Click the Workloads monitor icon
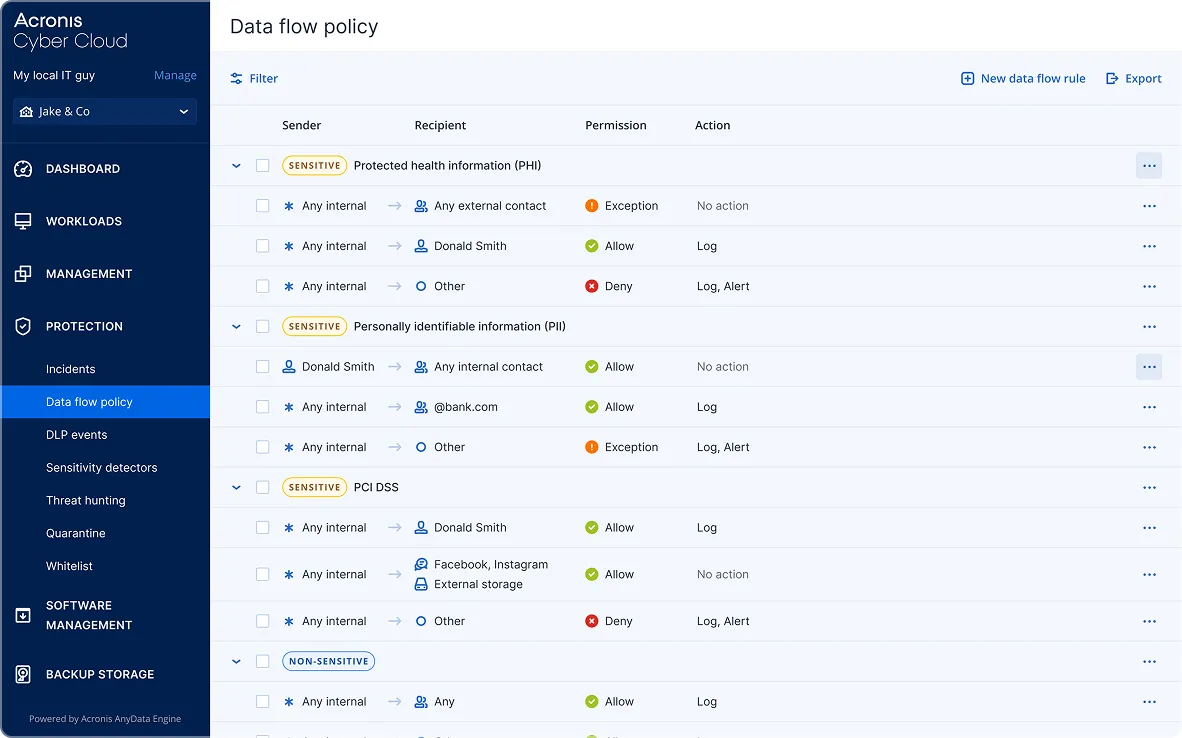Viewport: 1182px width, 738px height. 23,221
